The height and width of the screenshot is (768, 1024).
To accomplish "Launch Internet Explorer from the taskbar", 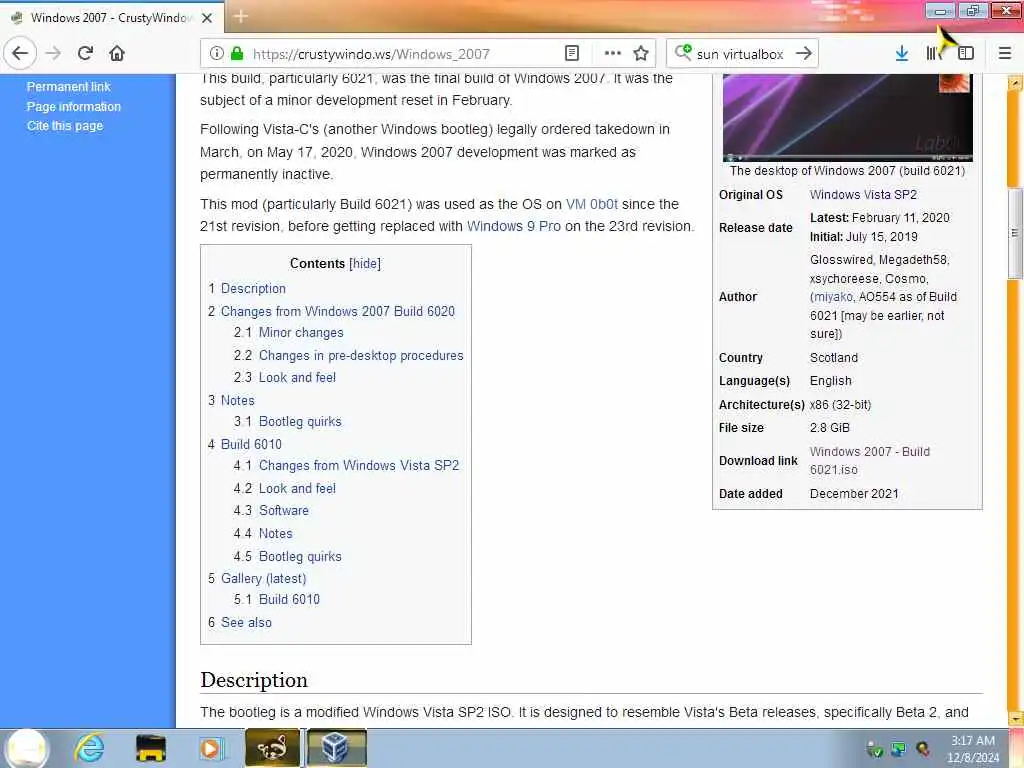I will (x=89, y=748).
